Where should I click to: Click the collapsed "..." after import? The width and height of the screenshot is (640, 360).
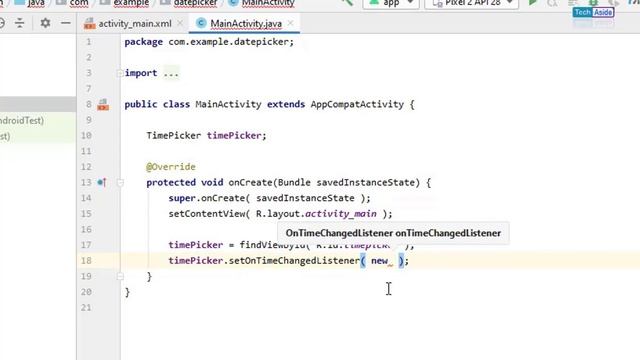tap(171, 73)
